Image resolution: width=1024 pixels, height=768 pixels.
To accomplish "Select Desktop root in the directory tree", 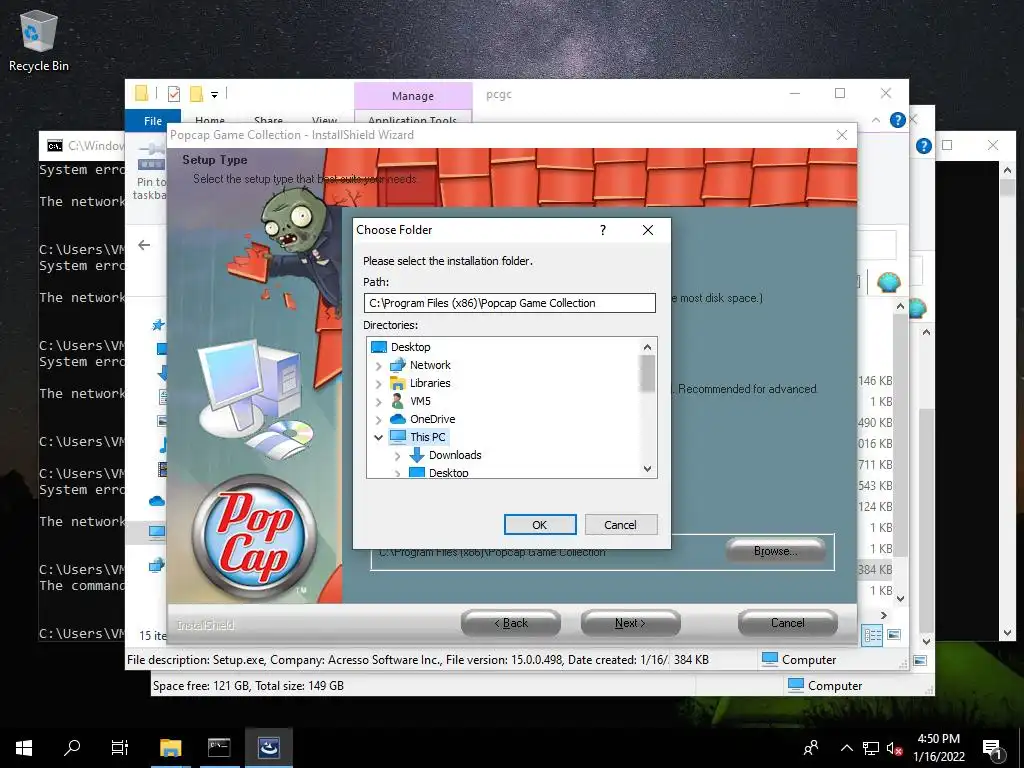I will point(410,347).
